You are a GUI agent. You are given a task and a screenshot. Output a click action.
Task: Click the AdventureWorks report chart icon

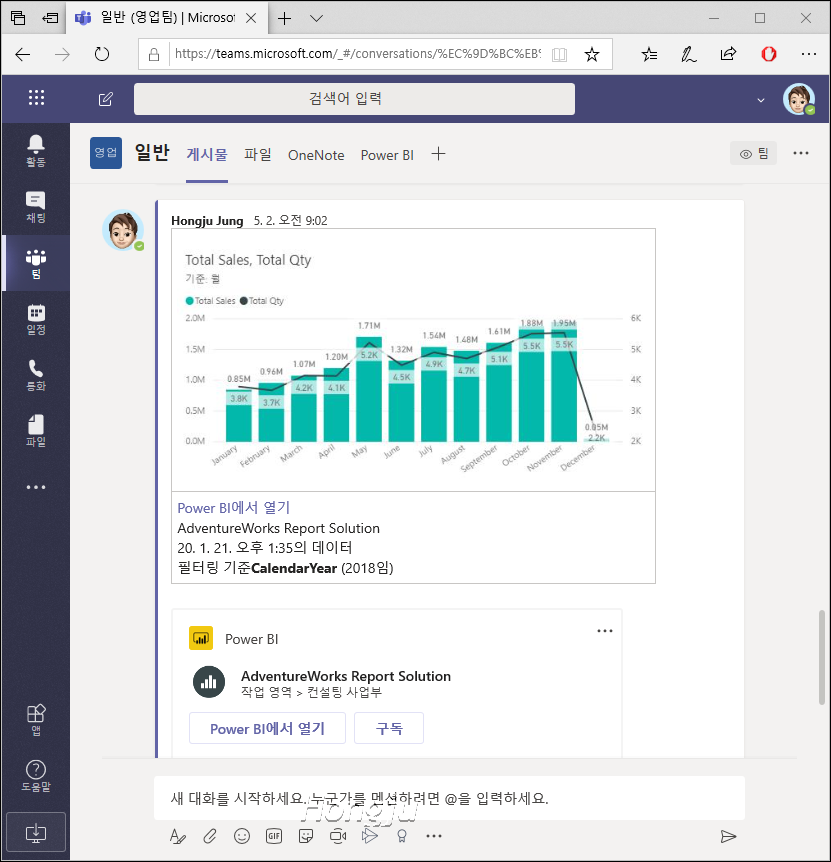click(x=209, y=682)
